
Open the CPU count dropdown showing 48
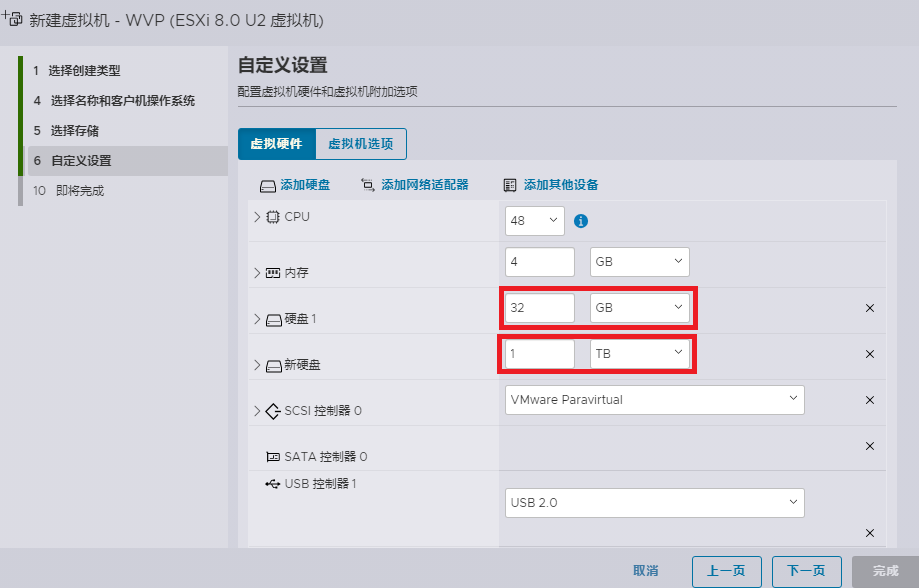pyautogui.click(x=535, y=221)
